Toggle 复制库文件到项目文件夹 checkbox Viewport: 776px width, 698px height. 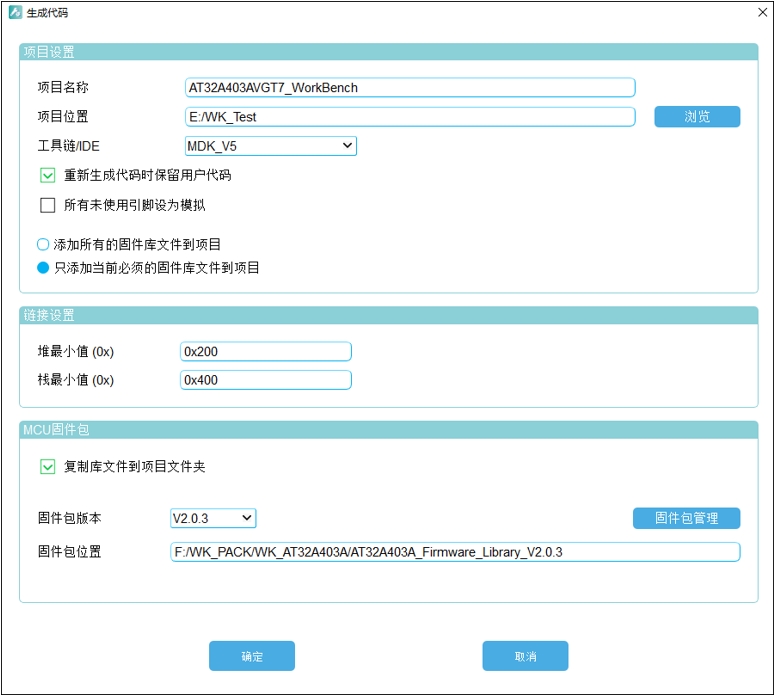[x=48, y=467]
